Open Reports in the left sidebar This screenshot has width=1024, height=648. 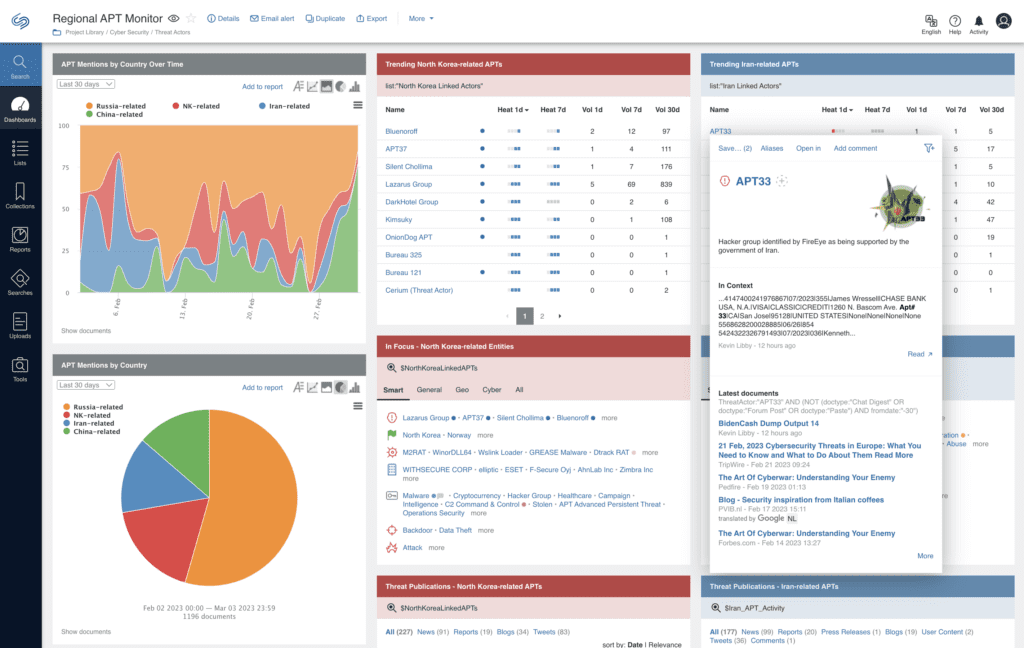pyautogui.click(x=20, y=239)
